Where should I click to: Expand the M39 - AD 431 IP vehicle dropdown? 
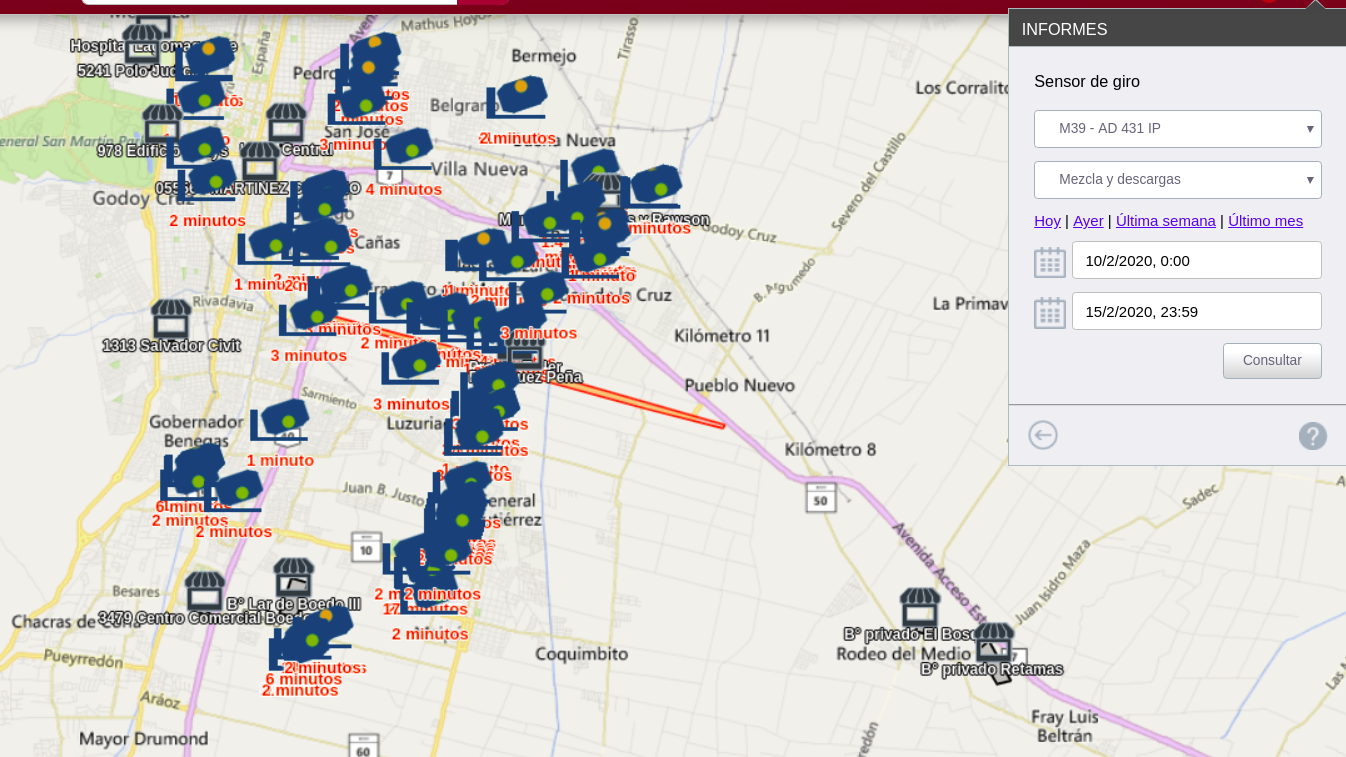[x=1177, y=129]
